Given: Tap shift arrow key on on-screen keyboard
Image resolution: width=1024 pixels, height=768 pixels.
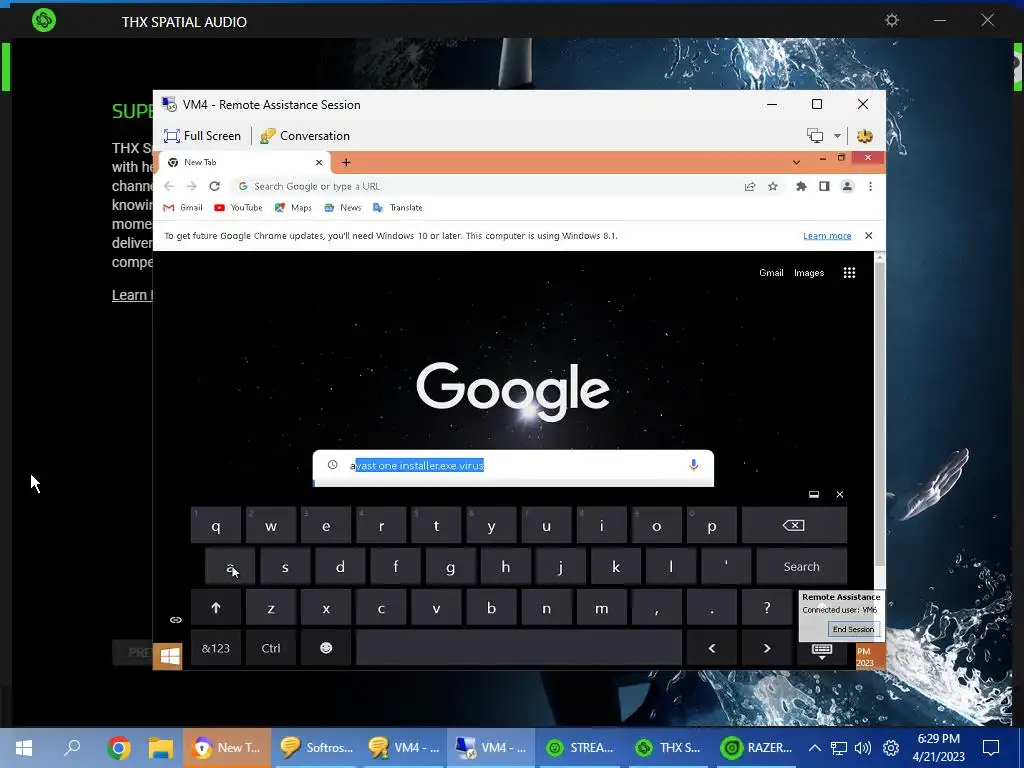Looking at the screenshot, I should click(x=216, y=608).
